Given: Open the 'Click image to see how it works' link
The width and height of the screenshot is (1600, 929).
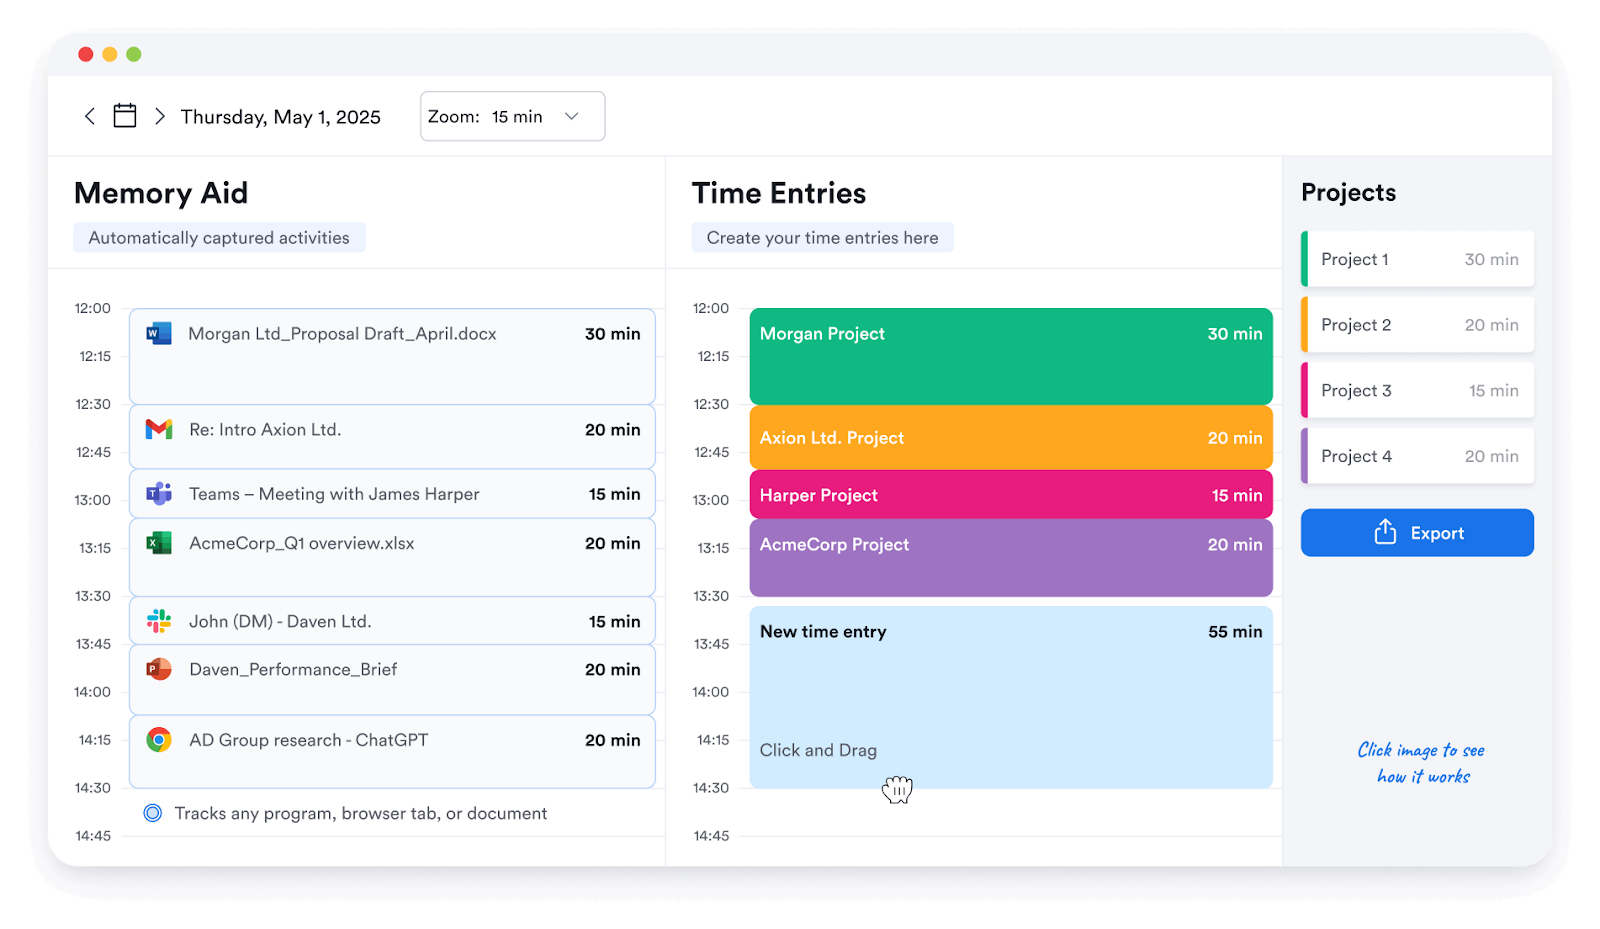Looking at the screenshot, I should (1420, 763).
